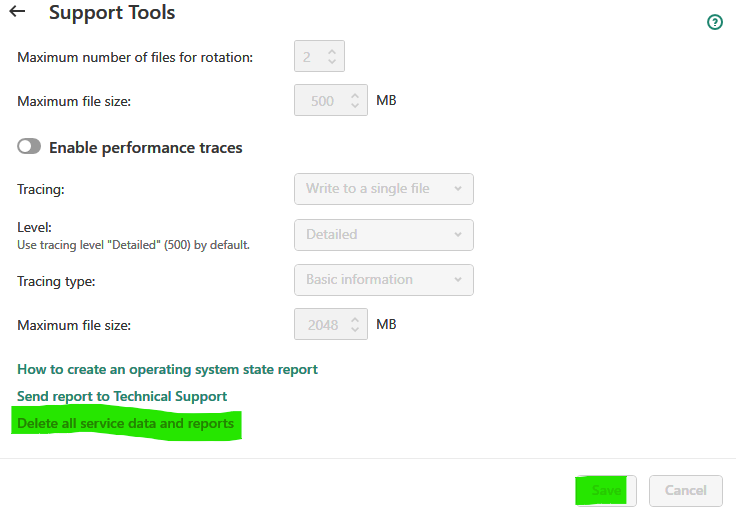Click the rotation files count field
Viewport: 736px width, 510px height.
tap(310, 57)
